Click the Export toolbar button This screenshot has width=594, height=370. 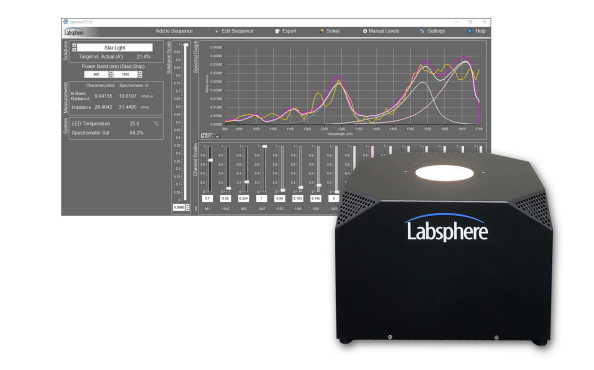click(286, 31)
